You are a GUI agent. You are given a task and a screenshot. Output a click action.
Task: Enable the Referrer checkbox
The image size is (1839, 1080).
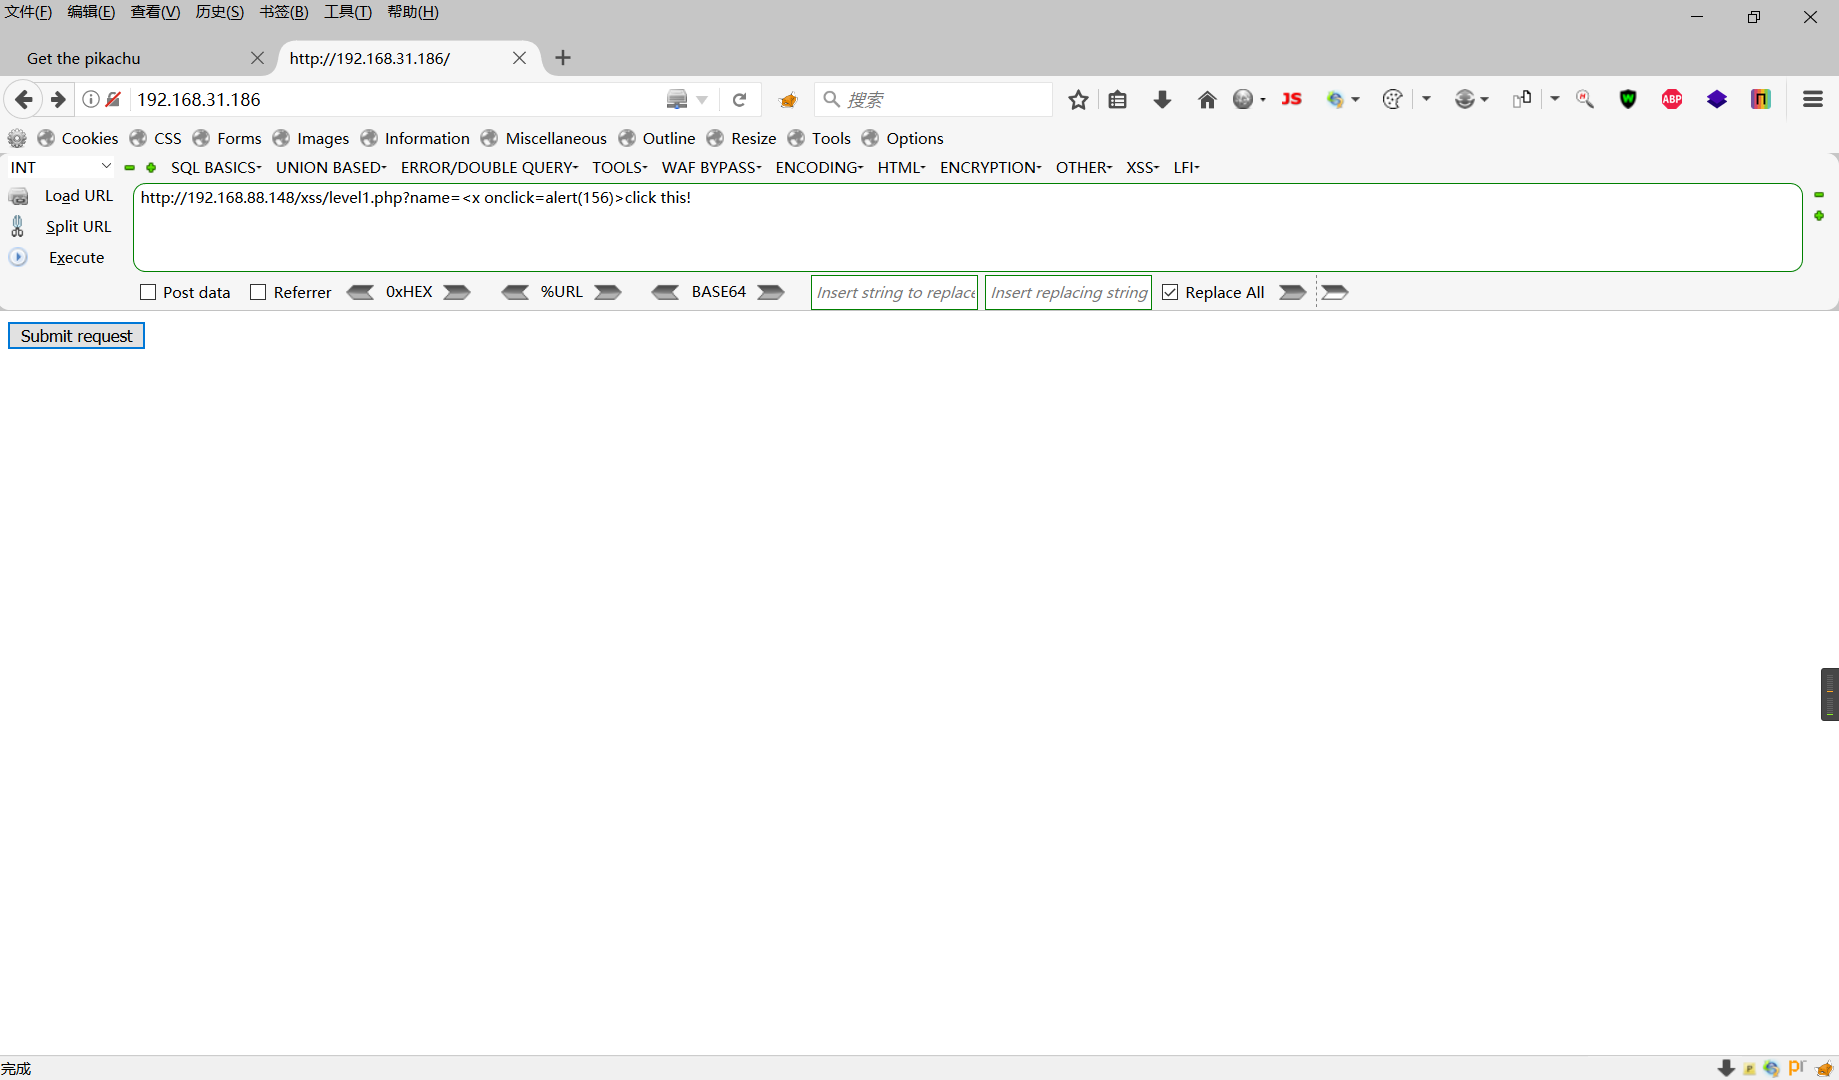(258, 292)
